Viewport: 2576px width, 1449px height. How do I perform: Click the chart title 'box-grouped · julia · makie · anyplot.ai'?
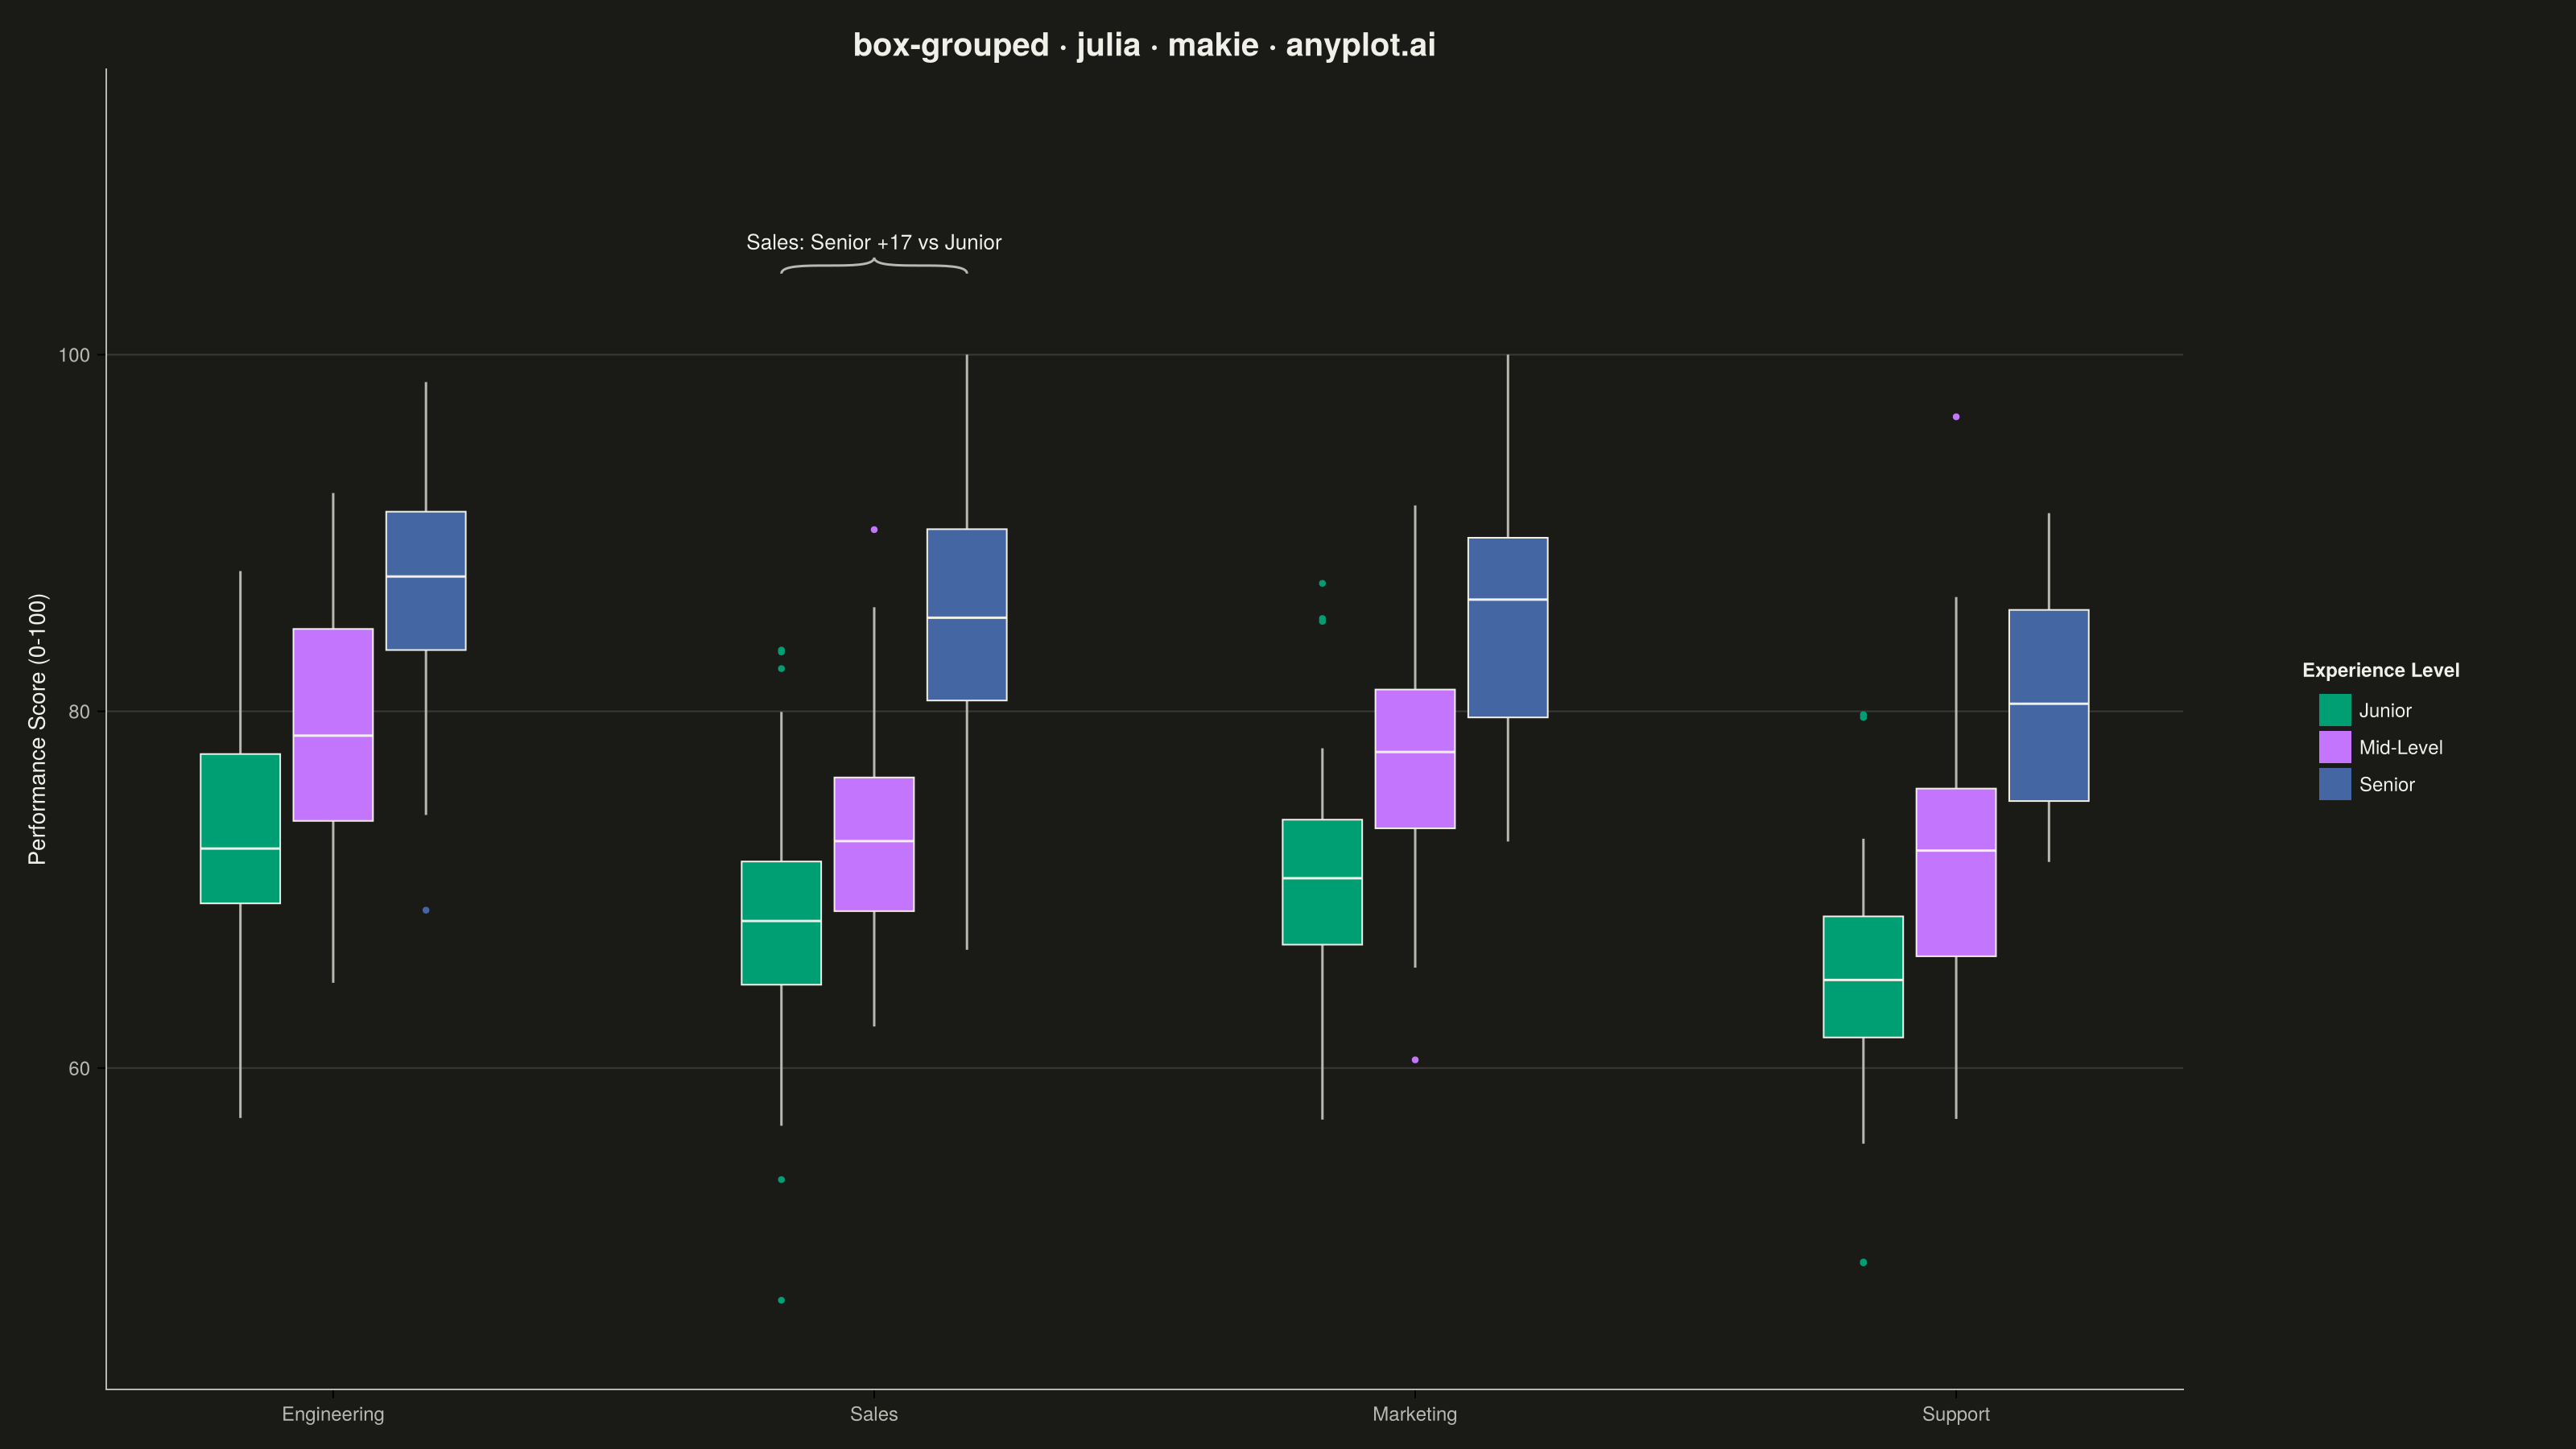pyautogui.click(x=1144, y=45)
